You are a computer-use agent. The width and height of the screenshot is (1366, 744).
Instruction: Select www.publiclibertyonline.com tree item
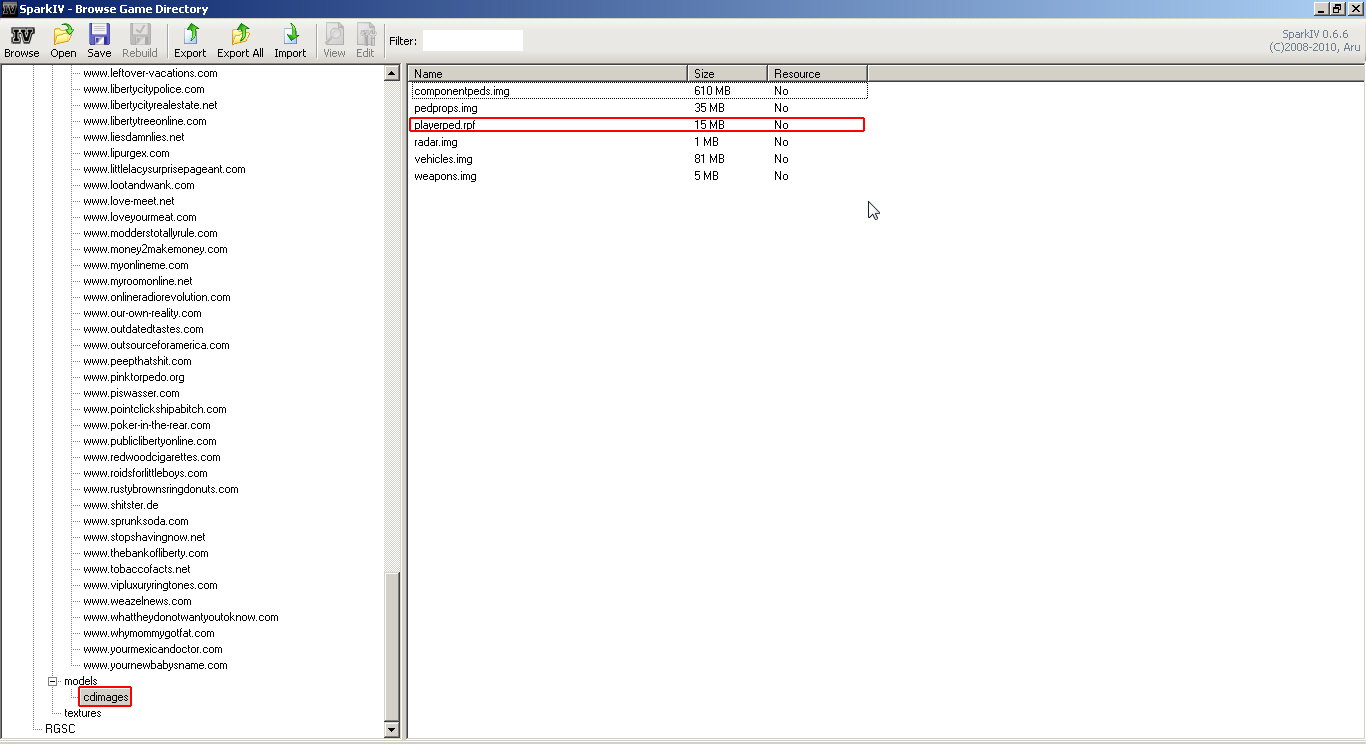click(150, 441)
